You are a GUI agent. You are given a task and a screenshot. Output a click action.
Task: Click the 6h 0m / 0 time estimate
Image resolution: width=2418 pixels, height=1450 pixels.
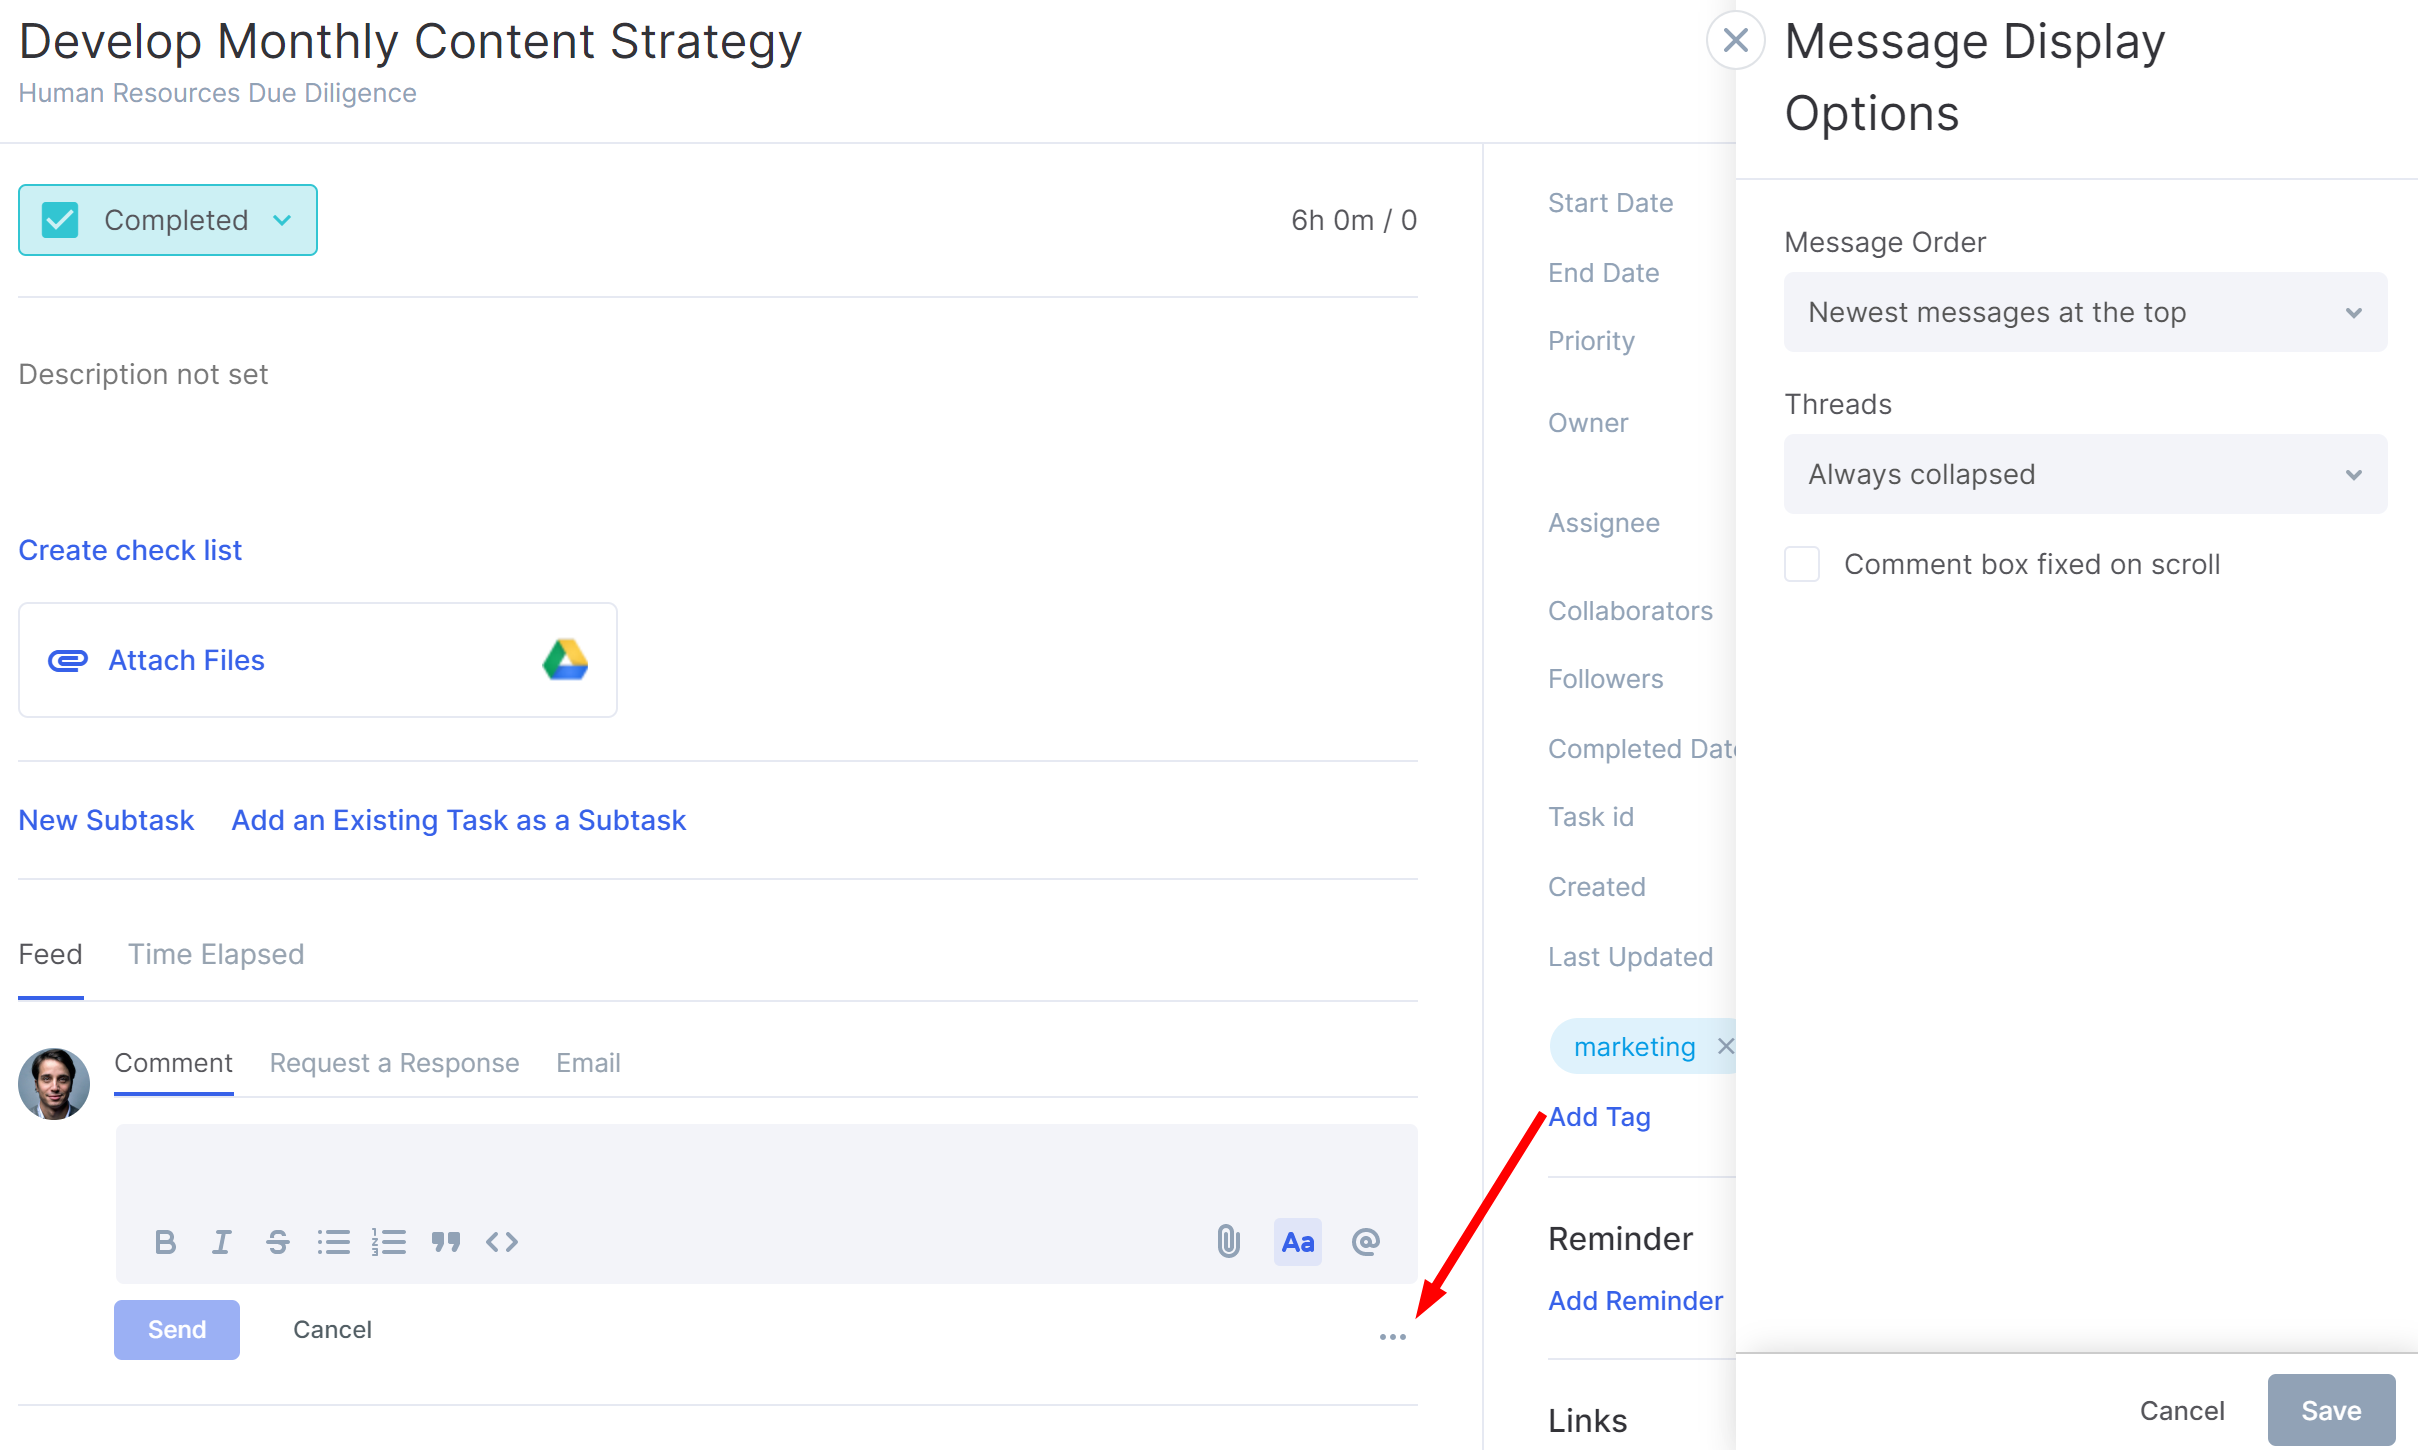1354,220
